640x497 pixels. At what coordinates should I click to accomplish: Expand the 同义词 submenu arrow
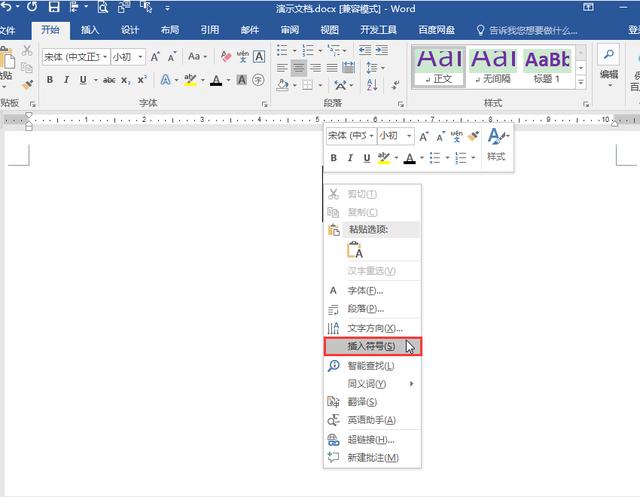(x=411, y=384)
